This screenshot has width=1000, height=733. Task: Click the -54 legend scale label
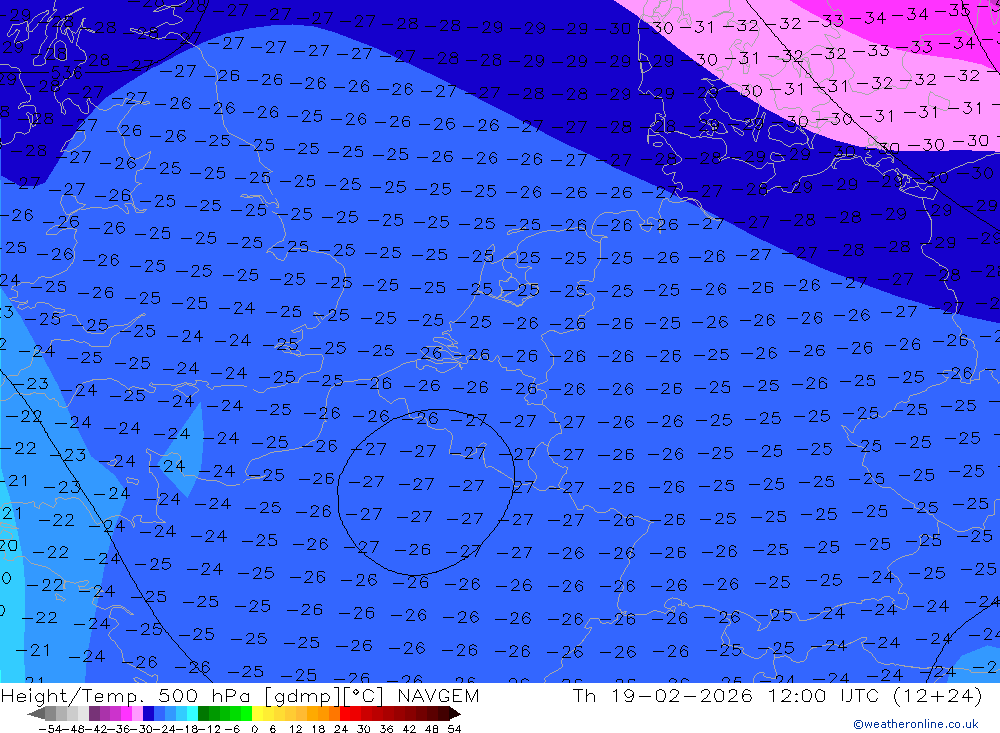(50, 729)
